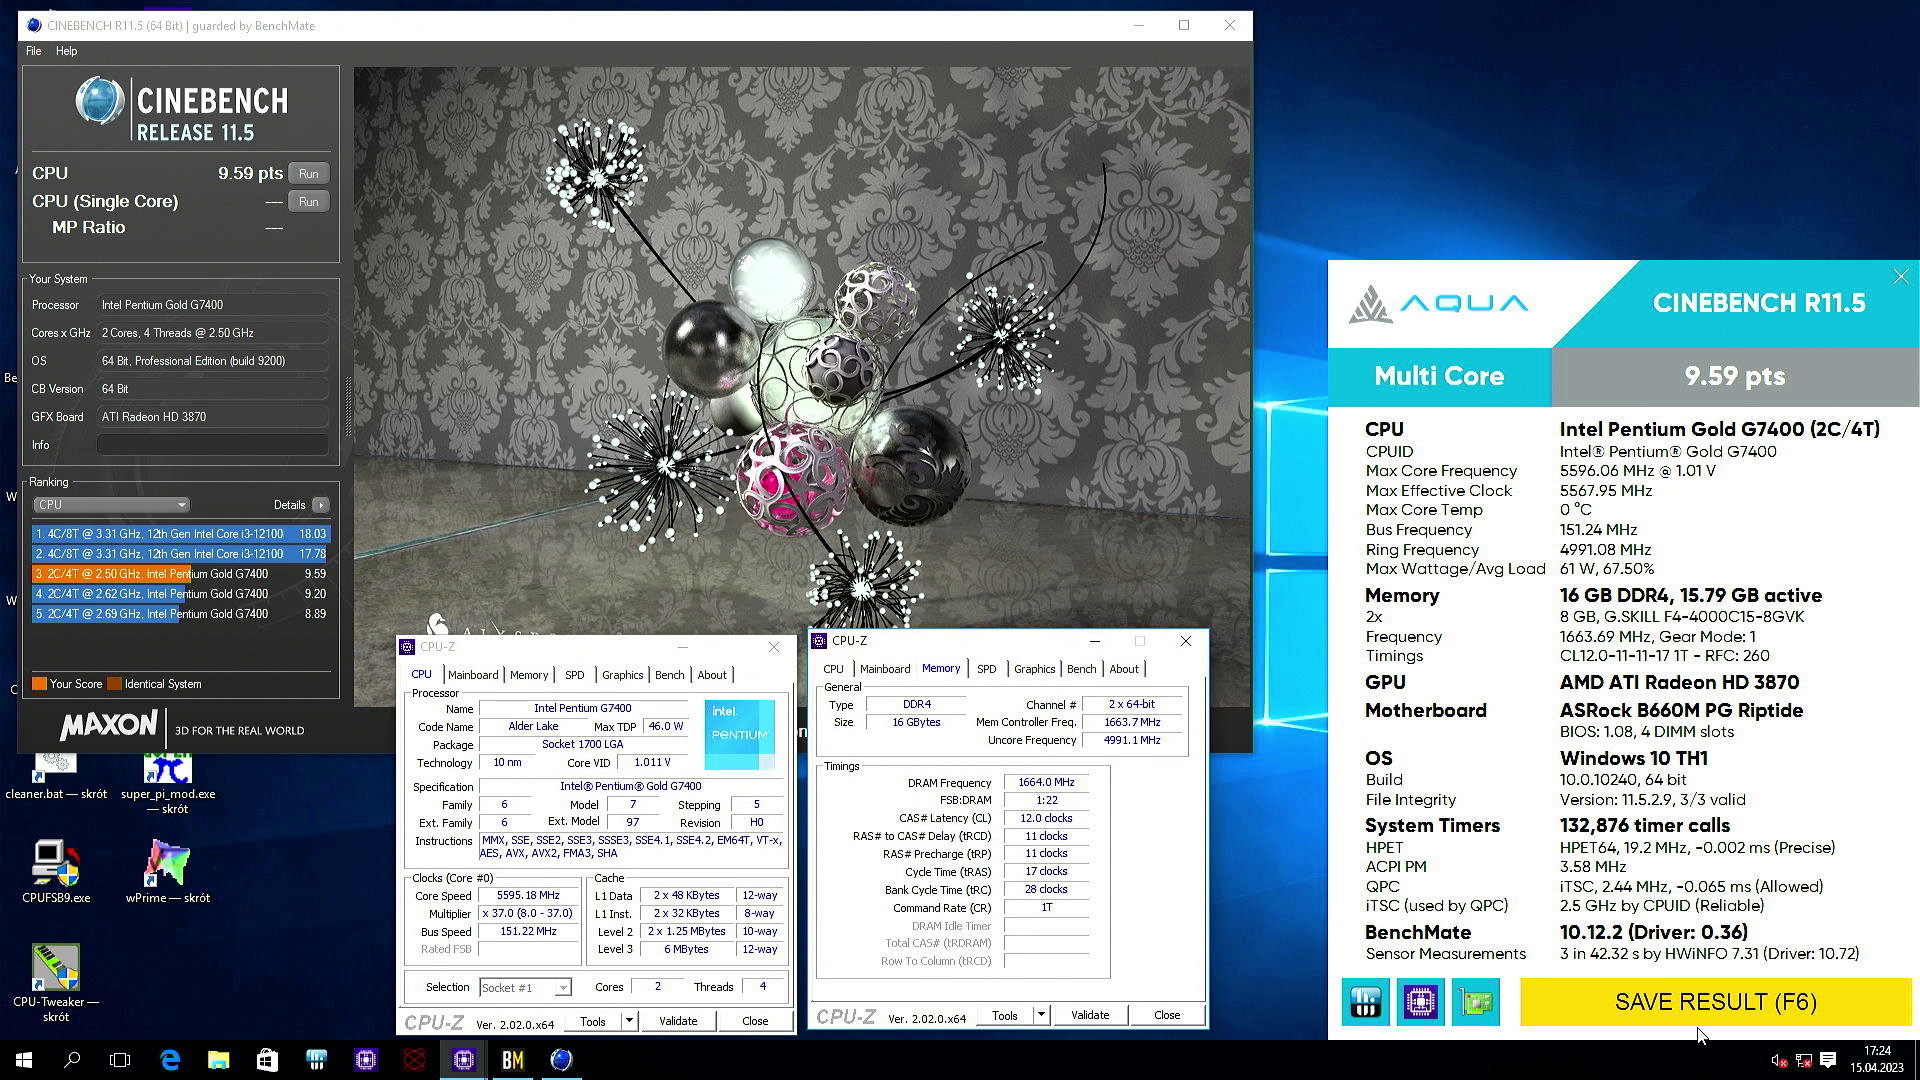Click Tools button in right CPU-Z

[x=1004, y=1015]
